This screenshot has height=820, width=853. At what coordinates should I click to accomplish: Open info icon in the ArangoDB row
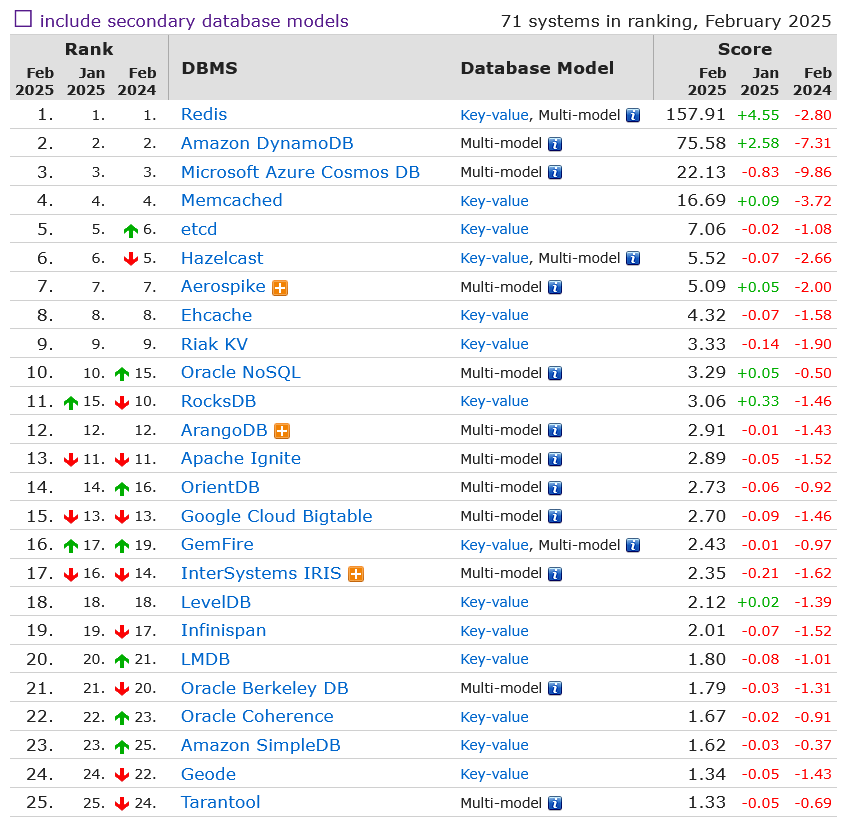tap(555, 430)
